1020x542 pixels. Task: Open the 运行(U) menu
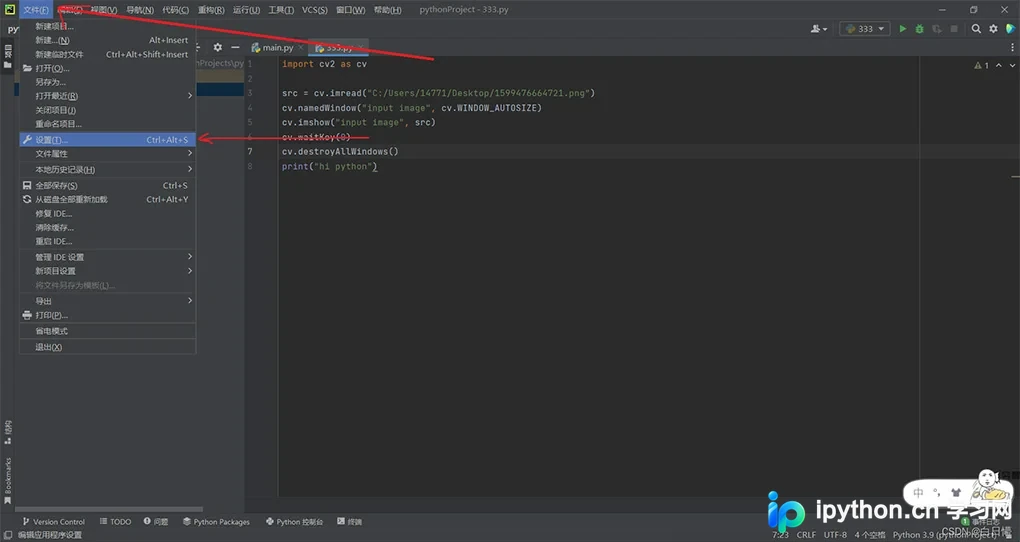coord(247,10)
